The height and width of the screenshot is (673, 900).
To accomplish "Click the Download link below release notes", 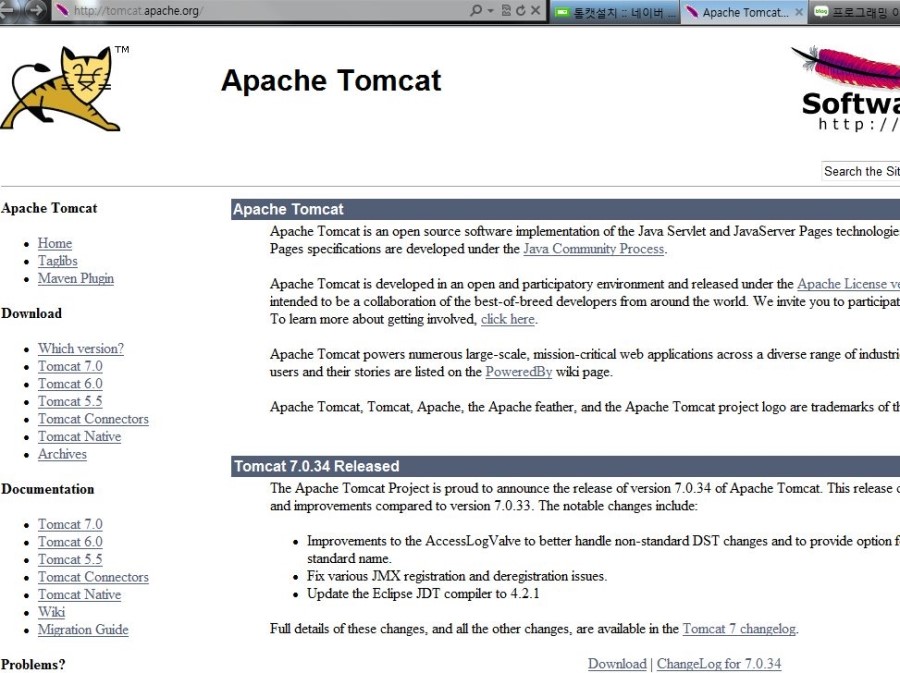I will click(x=617, y=664).
